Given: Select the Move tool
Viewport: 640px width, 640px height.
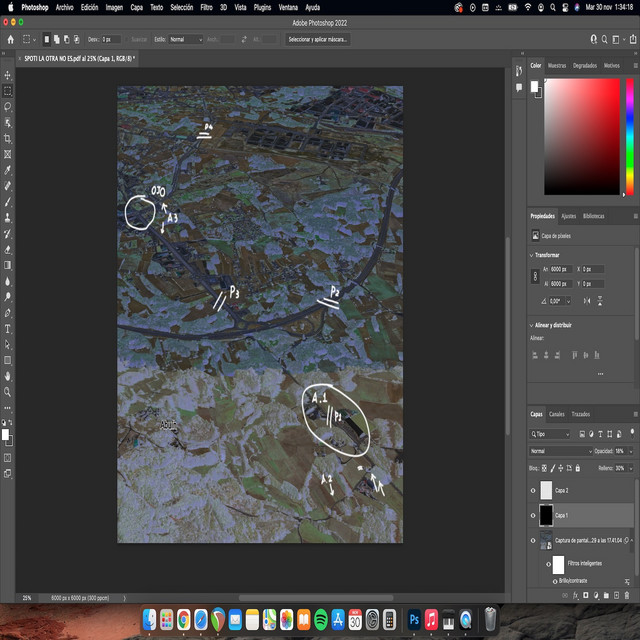Looking at the screenshot, I should pyautogui.click(x=8, y=75).
